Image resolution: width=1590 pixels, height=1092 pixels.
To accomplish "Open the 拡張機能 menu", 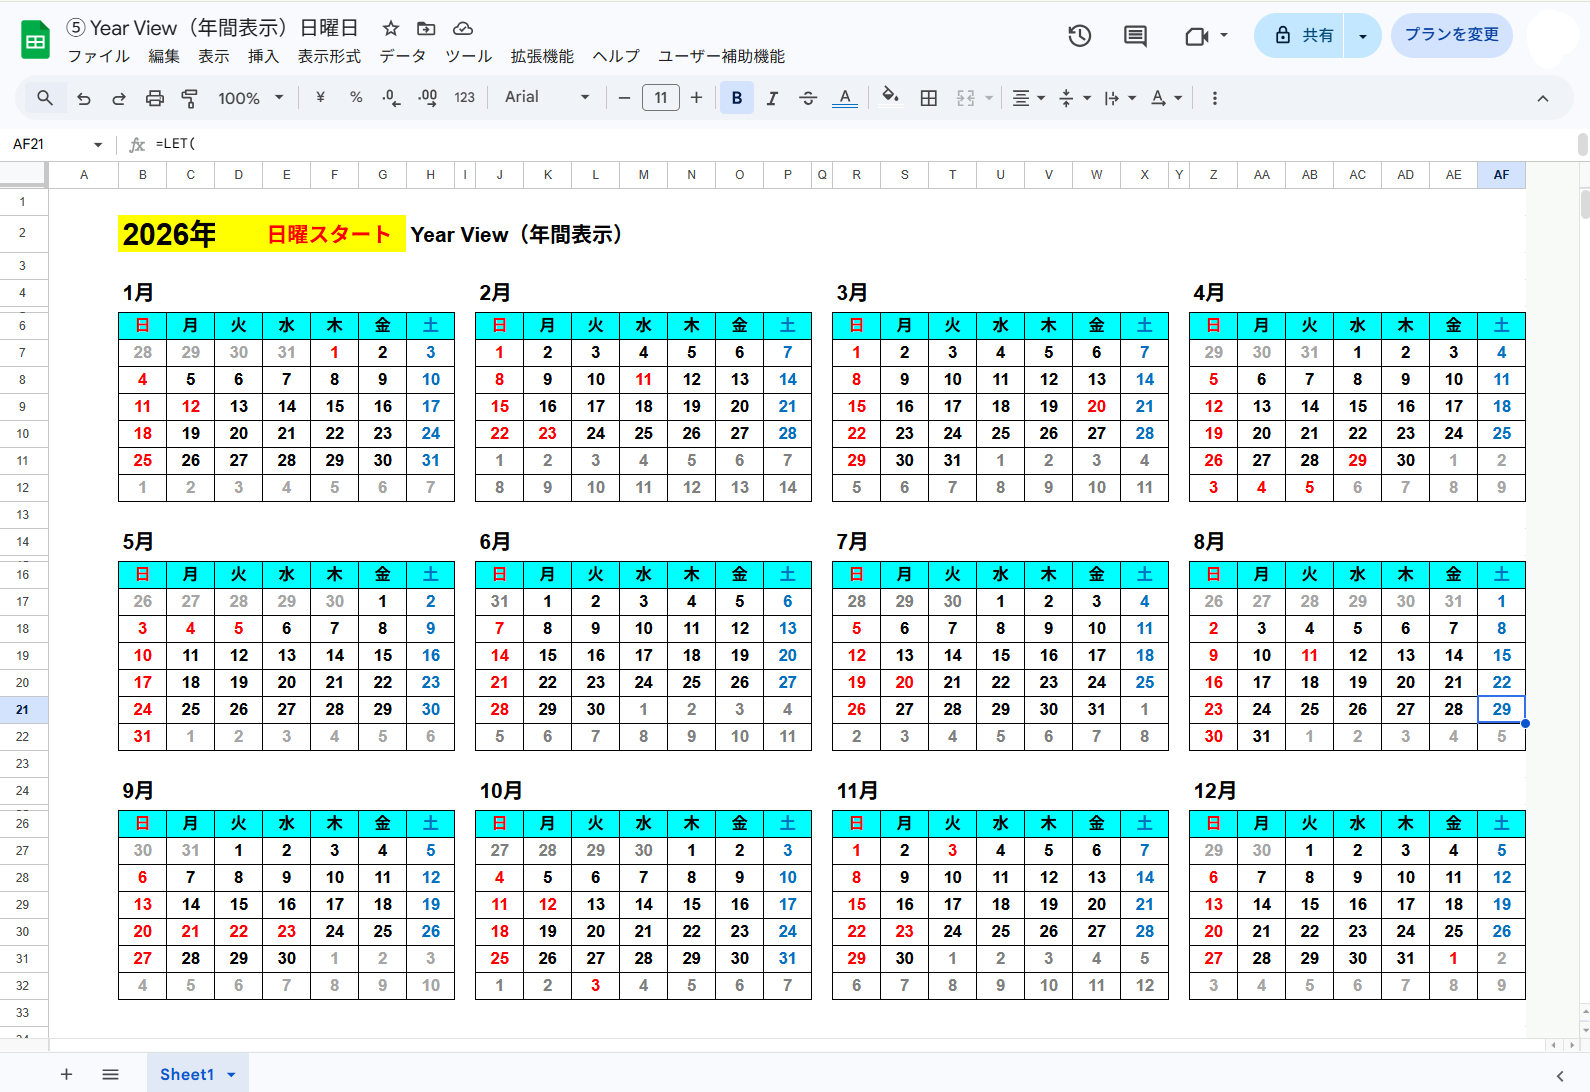I will click(x=542, y=56).
